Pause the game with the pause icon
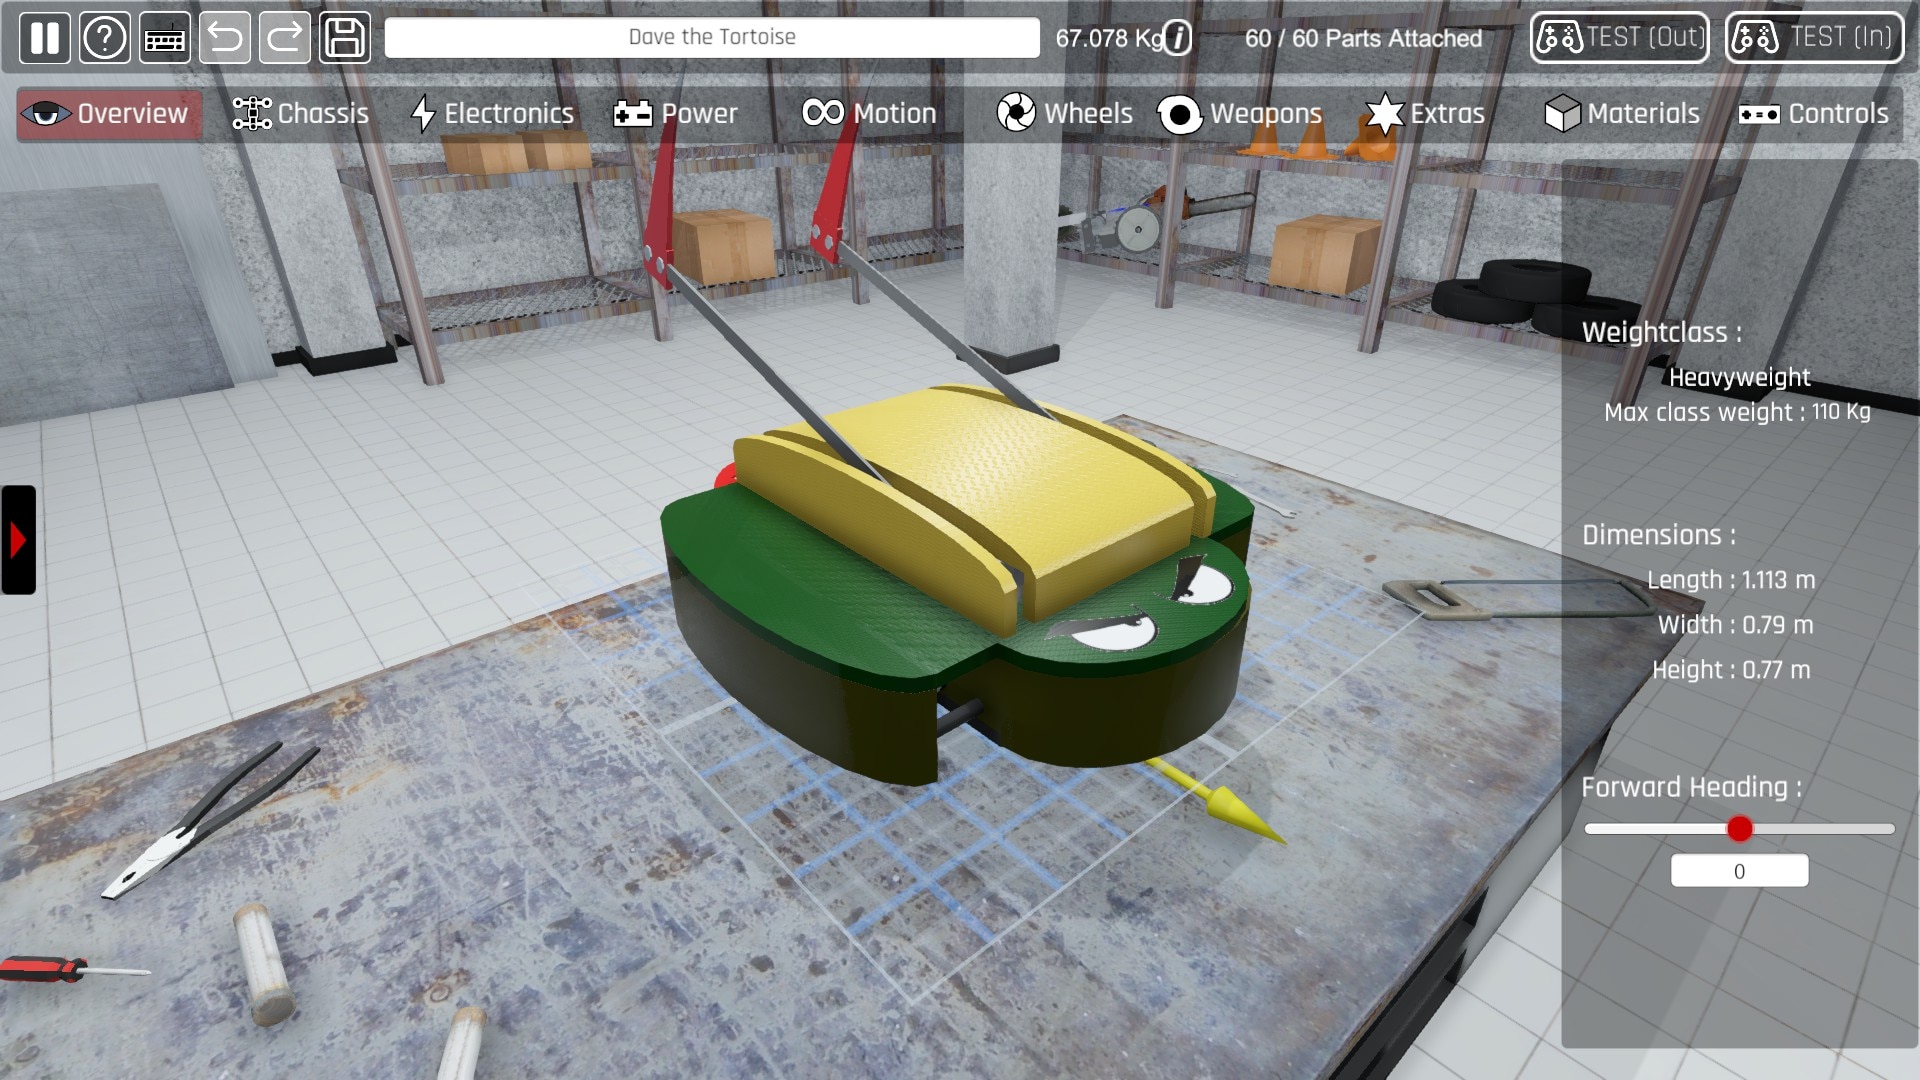This screenshot has height=1080, width=1920. click(44, 38)
